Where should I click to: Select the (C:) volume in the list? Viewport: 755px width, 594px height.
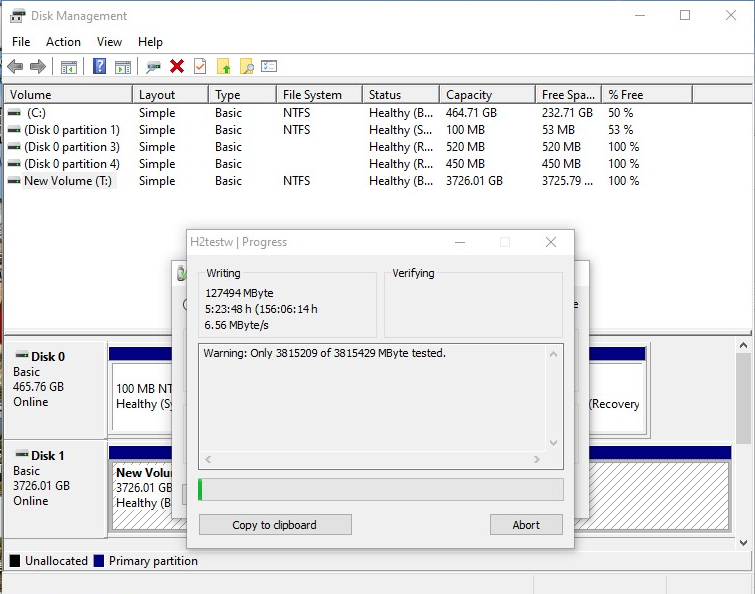coord(36,113)
